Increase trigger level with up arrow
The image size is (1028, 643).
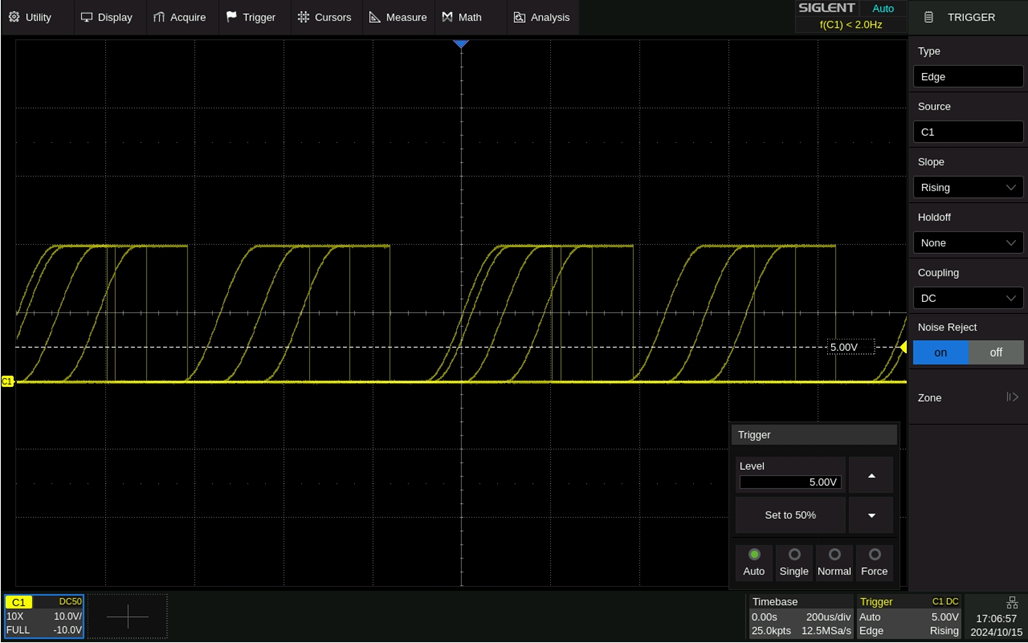(x=871, y=476)
